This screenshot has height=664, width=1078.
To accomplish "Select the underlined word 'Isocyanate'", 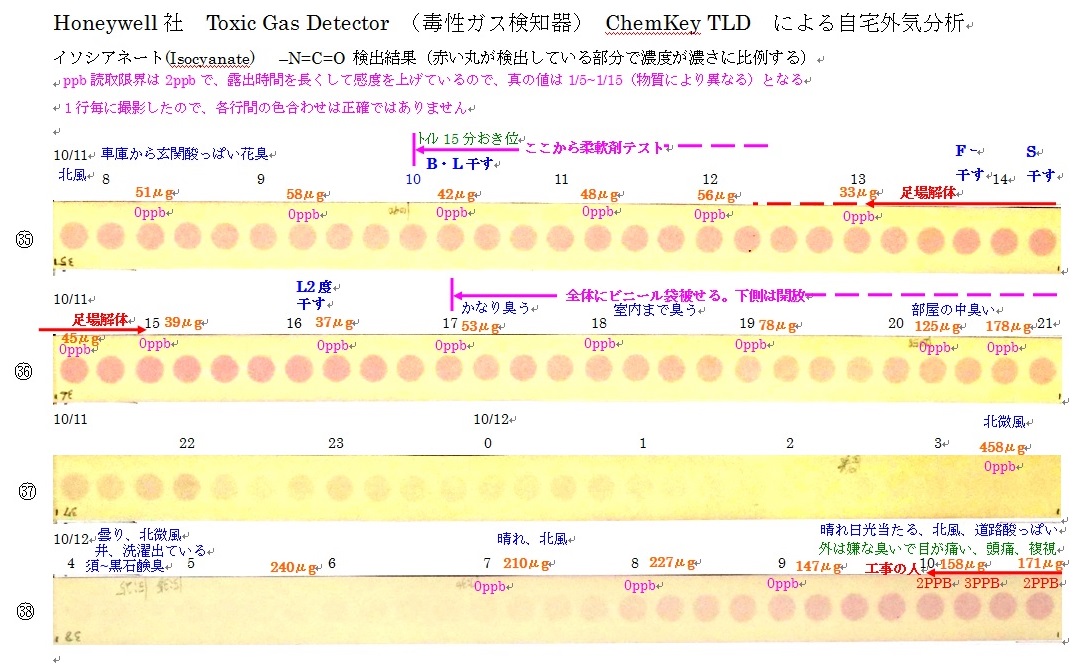I will point(210,59).
